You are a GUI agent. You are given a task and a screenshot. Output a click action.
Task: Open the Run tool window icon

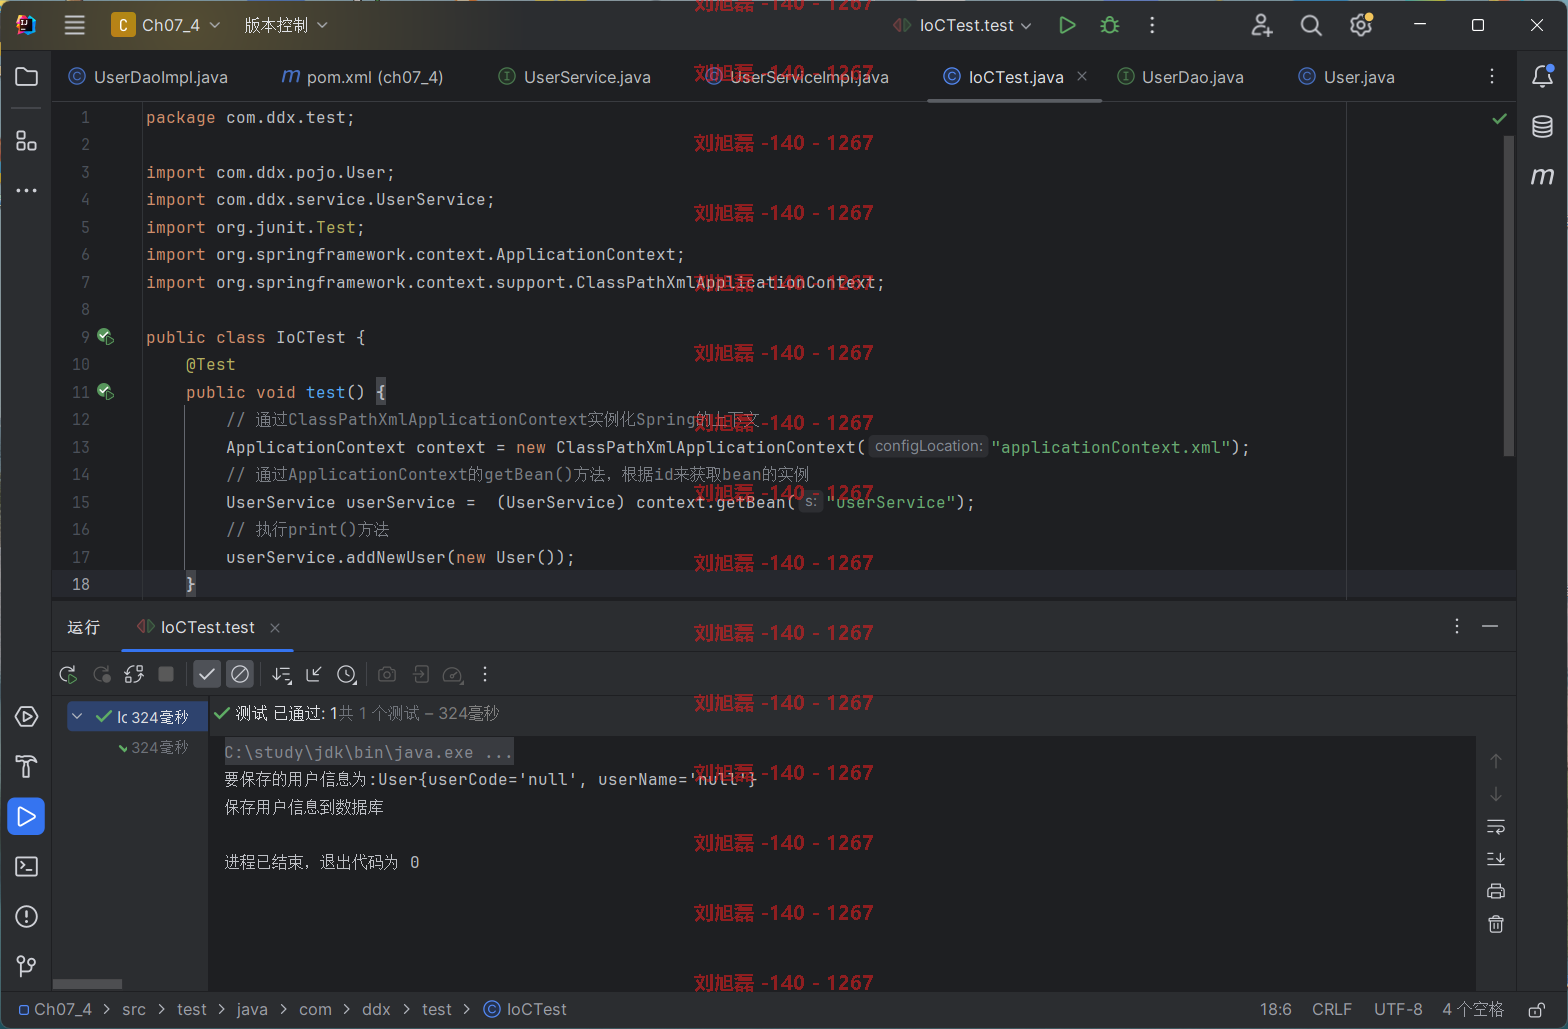point(27,817)
